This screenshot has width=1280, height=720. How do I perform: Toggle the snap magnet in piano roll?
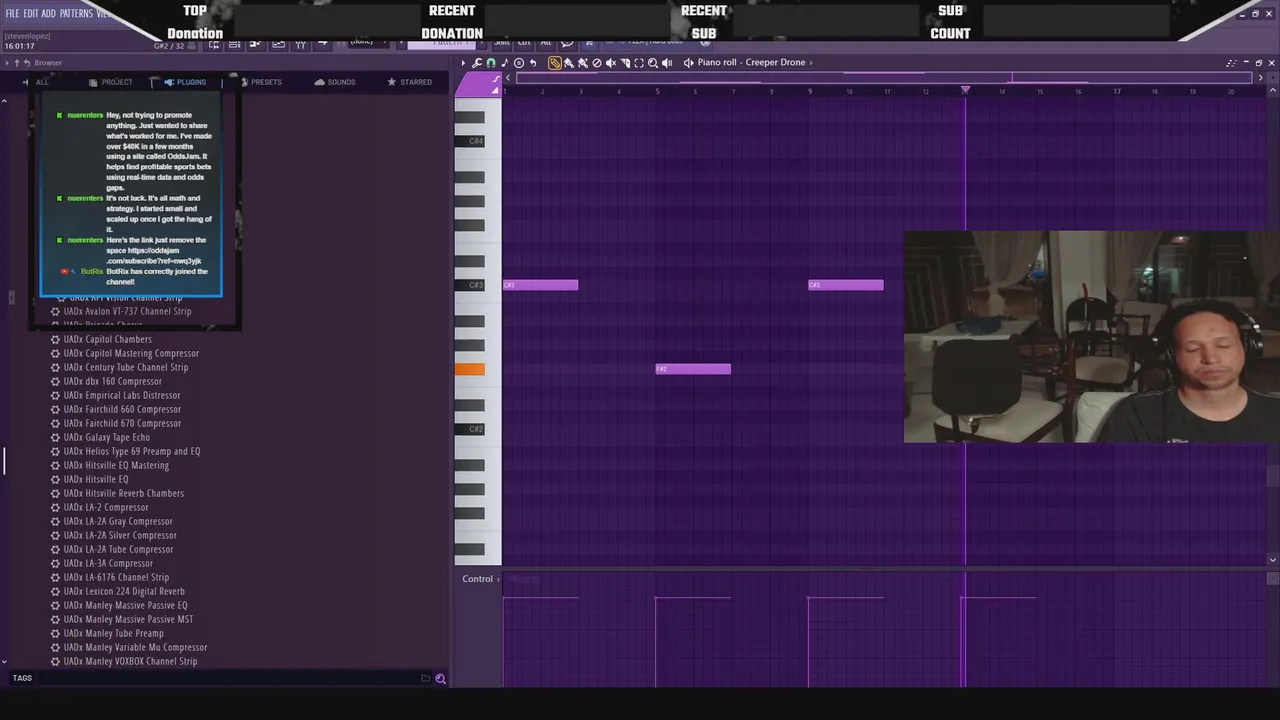coord(490,63)
